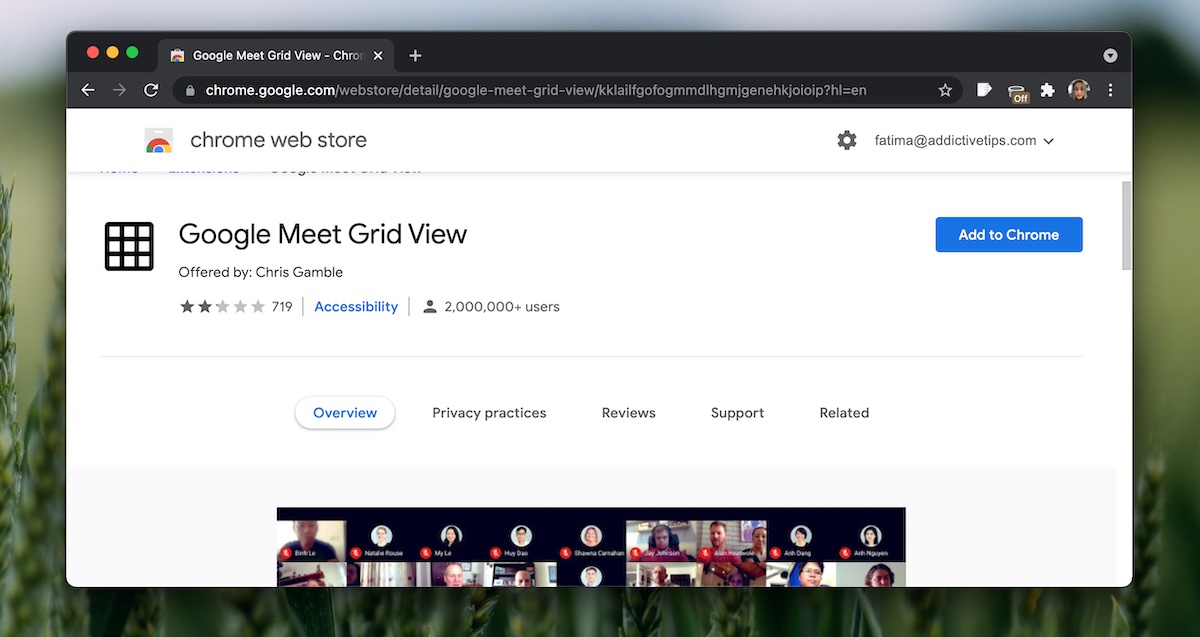Switch to the Privacy practices tab
This screenshot has width=1200, height=637.
(489, 413)
